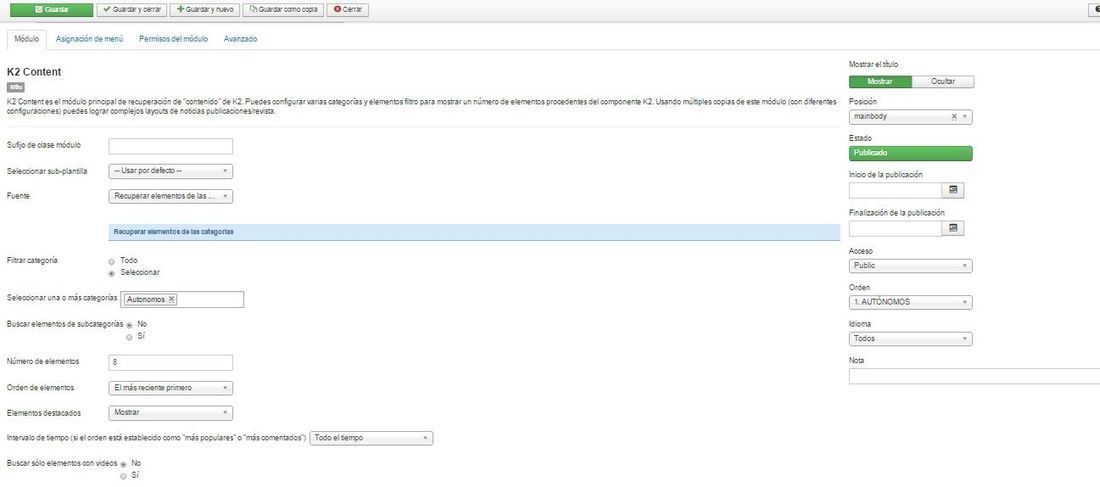Open the Acceso dropdown
This screenshot has height=487, width=1100.
pyautogui.click(x=911, y=266)
